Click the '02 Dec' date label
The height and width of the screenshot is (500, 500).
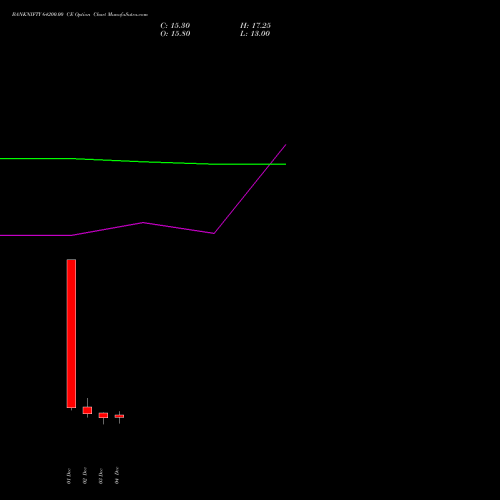click(85, 476)
